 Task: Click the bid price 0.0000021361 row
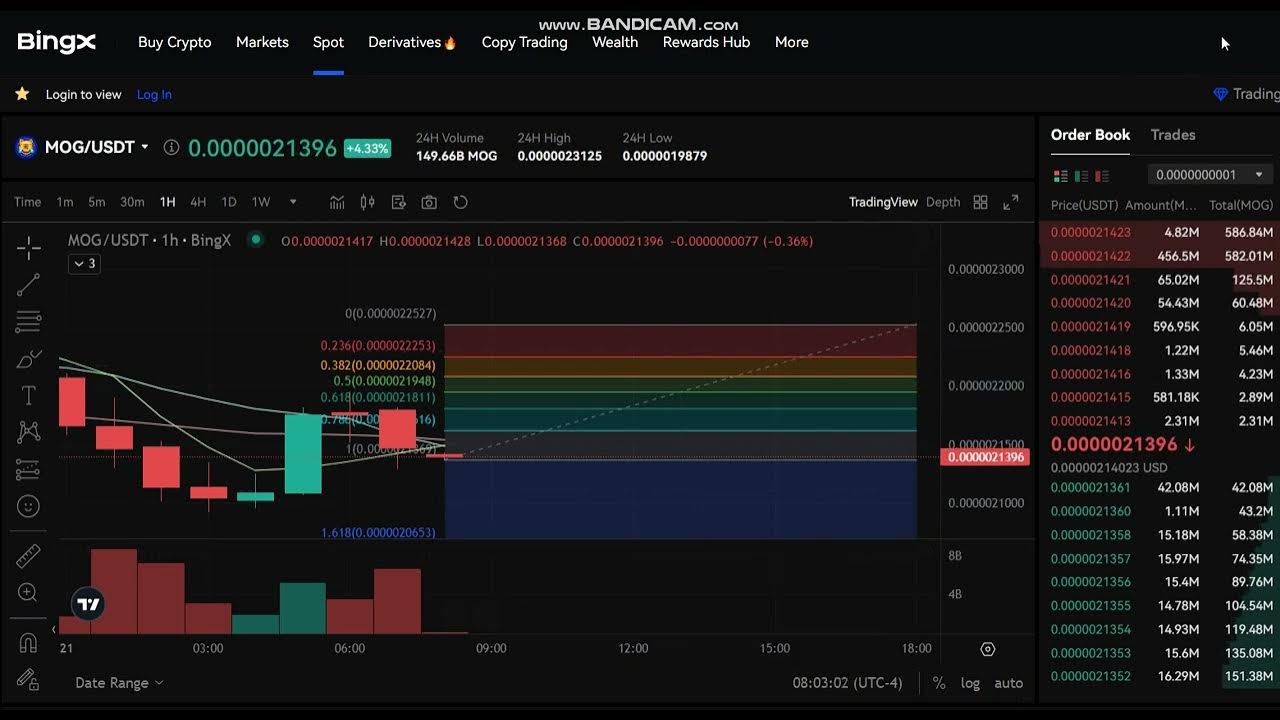(1159, 488)
